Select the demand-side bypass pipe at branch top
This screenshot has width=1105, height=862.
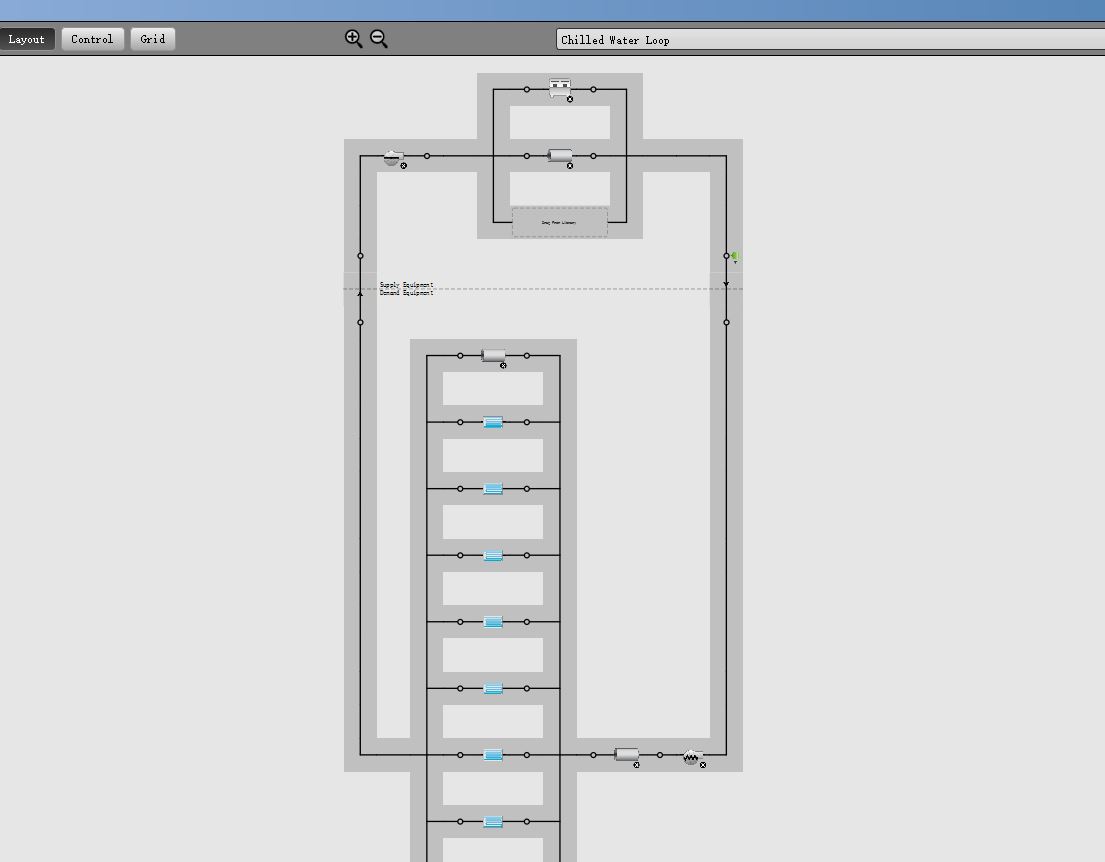(x=493, y=355)
